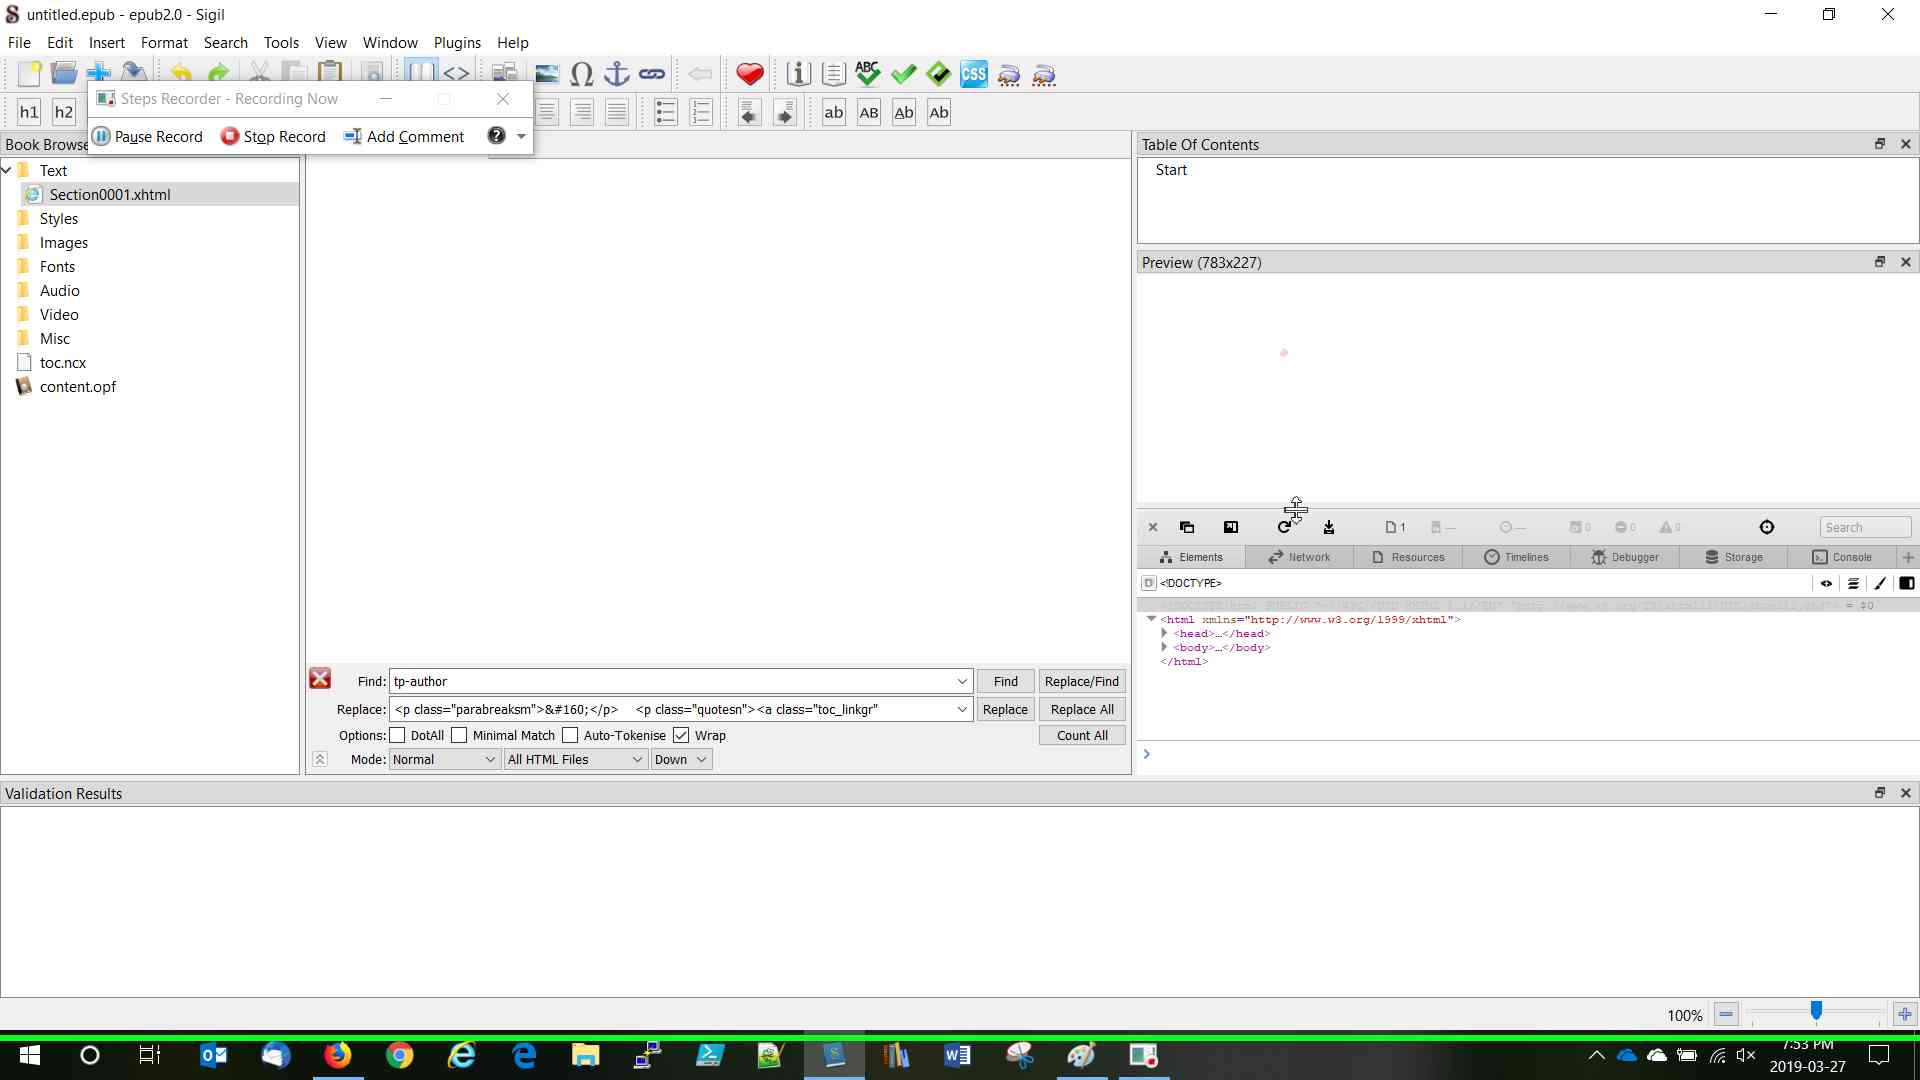1920x1080 pixels.
Task: Click the red heart Donate icon
Action: [x=749, y=74]
